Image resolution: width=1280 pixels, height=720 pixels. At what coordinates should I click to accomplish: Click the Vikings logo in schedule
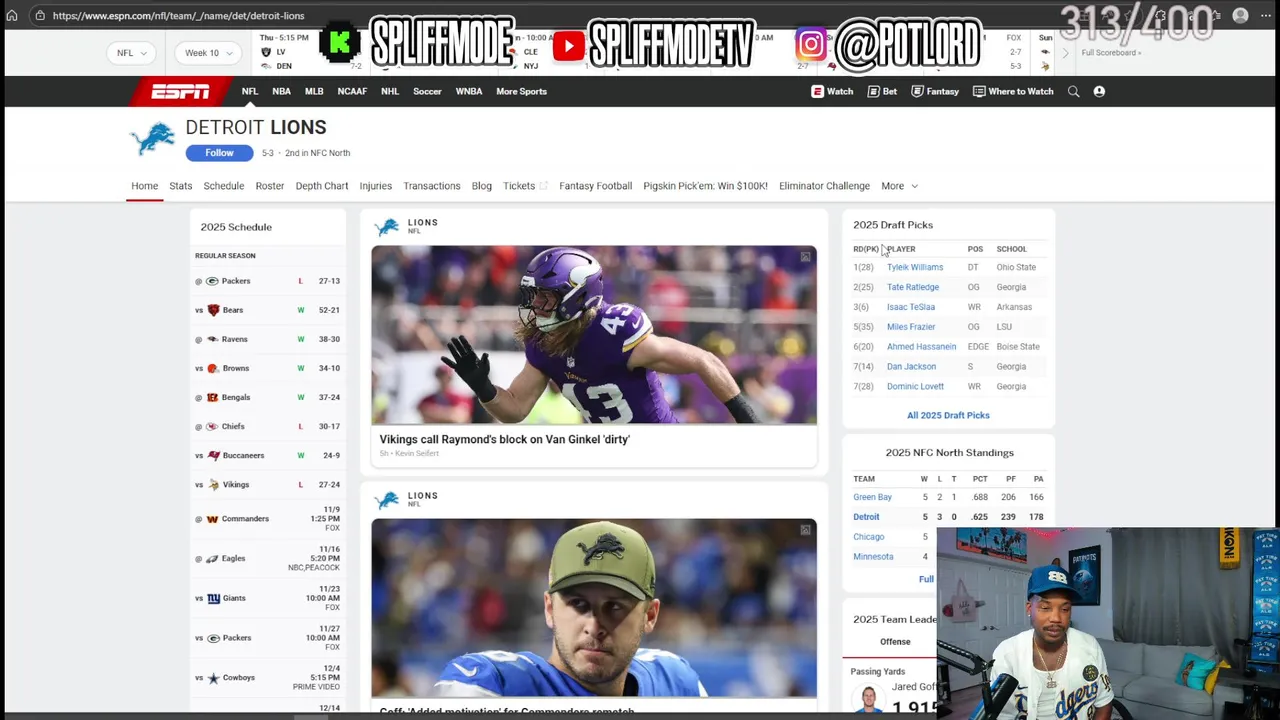(x=212, y=484)
